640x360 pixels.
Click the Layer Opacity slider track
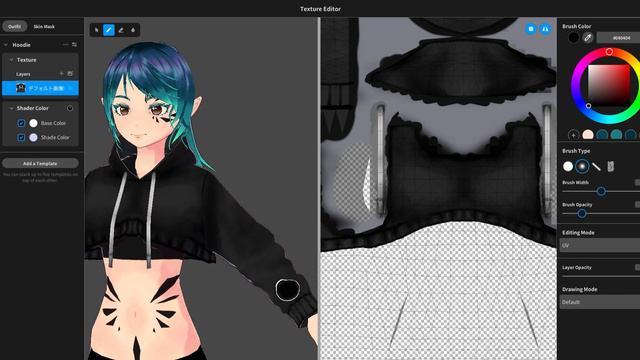tap(601, 276)
